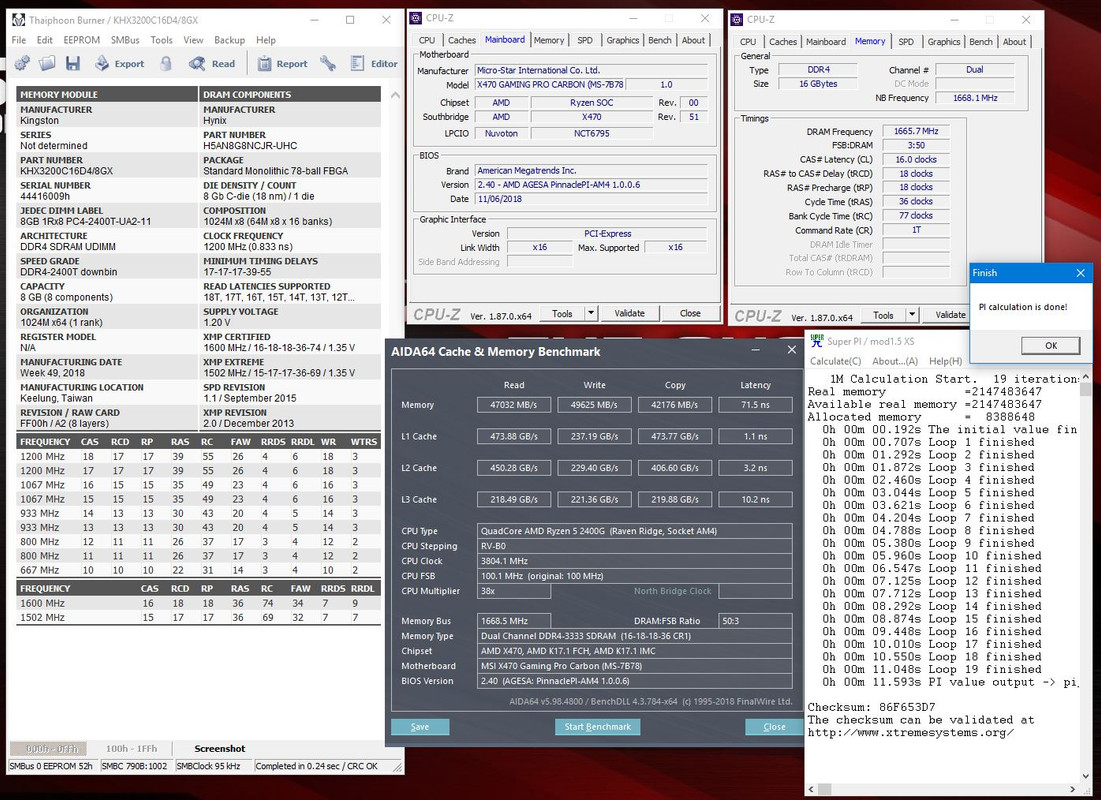
Task: Switch to Graphics tab in Memory CPU-Z window
Action: 944,42
